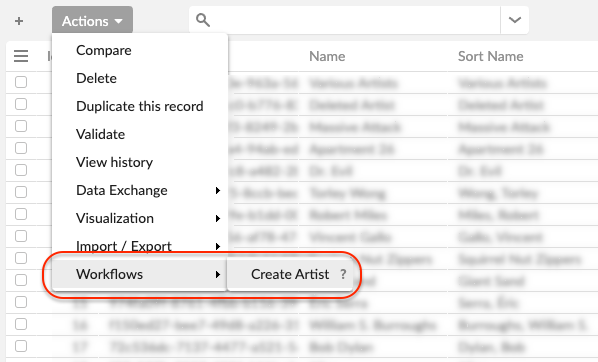
Task: Expand the Data Exchange submenu
Action: 140,190
